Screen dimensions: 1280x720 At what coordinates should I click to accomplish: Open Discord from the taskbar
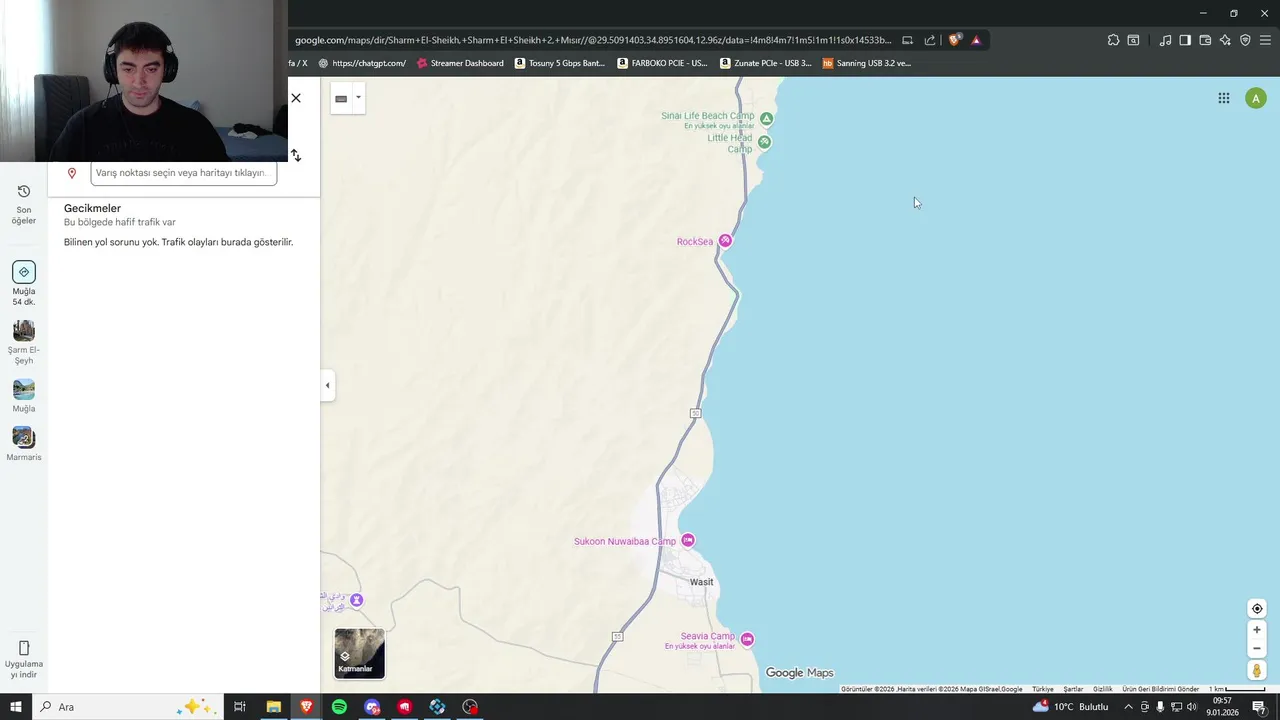click(372, 707)
